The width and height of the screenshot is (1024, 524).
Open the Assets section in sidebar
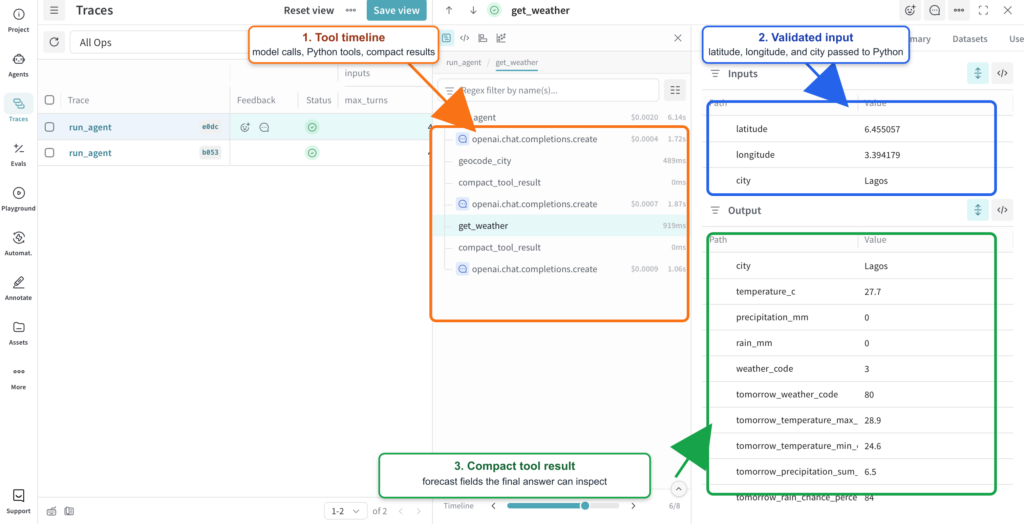click(x=18, y=332)
